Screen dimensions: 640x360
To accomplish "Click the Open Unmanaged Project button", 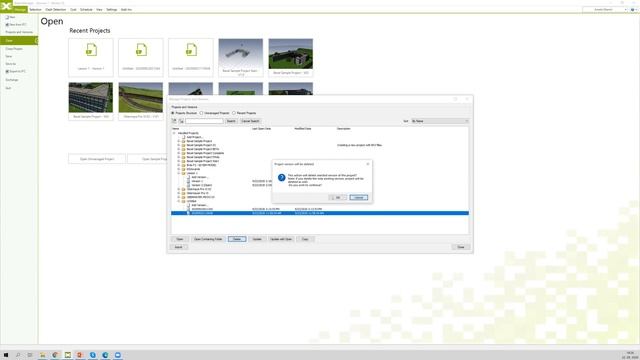I will [97, 159].
